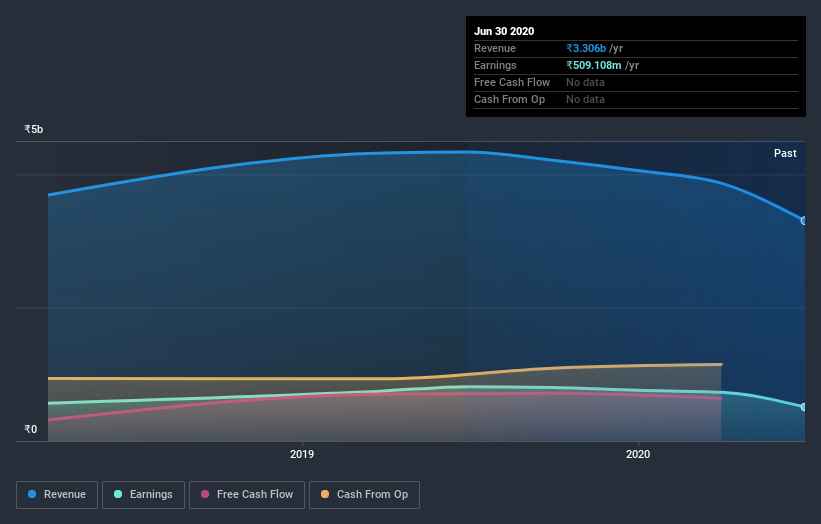
Task: Click the ₹0 y-axis label
Action: [31, 429]
